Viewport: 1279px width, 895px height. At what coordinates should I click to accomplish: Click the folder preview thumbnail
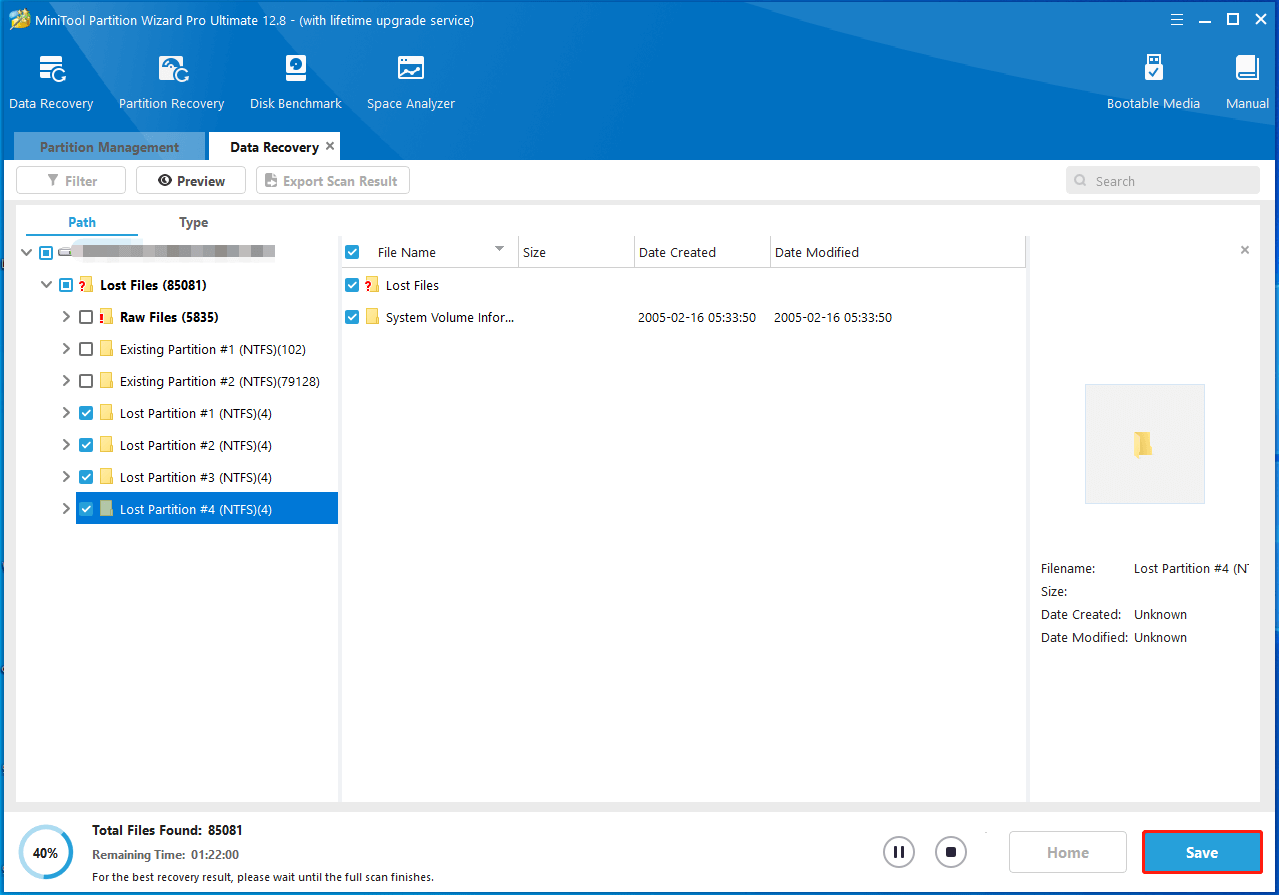click(x=1144, y=444)
